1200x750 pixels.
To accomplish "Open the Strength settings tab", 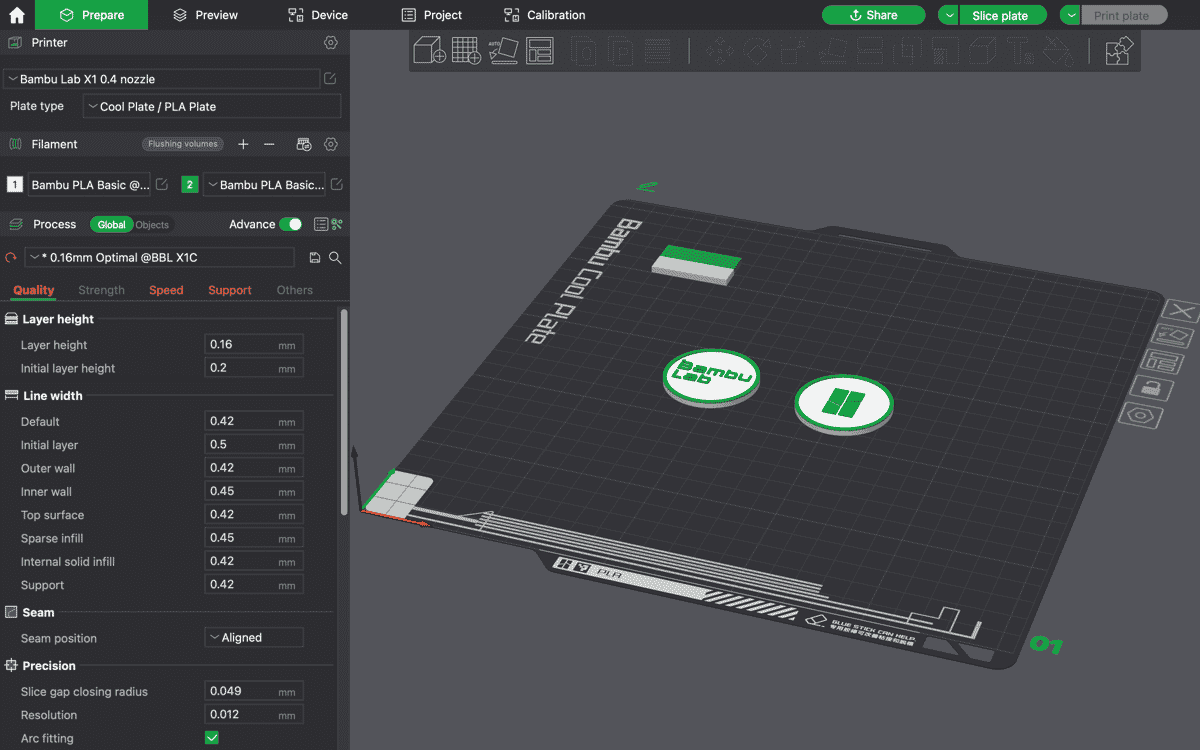I will [101, 290].
